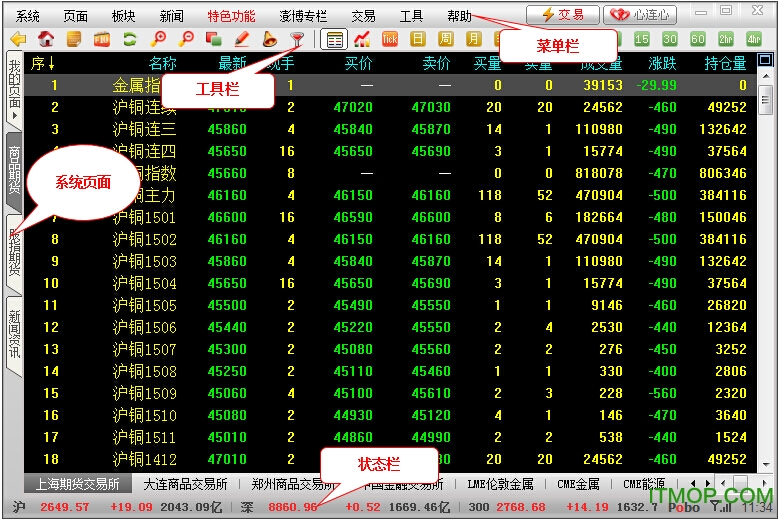Sort by the 序 column header

[43, 63]
